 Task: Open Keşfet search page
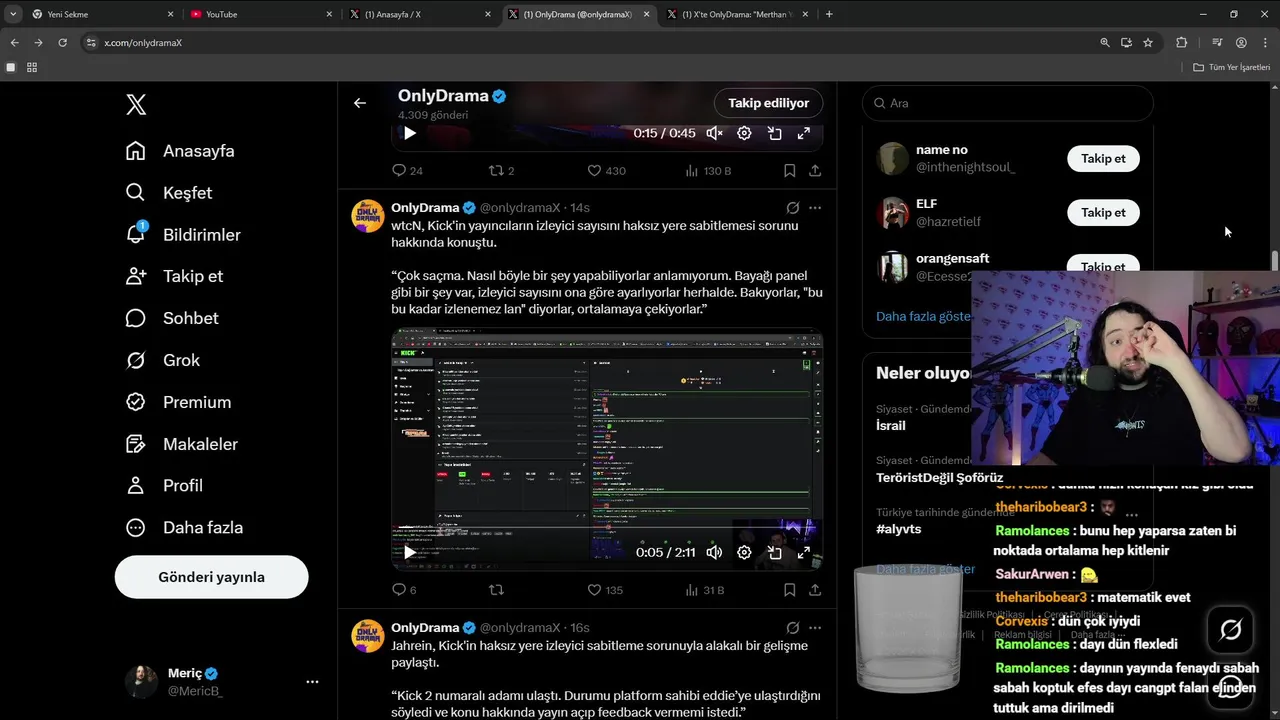[168, 193]
